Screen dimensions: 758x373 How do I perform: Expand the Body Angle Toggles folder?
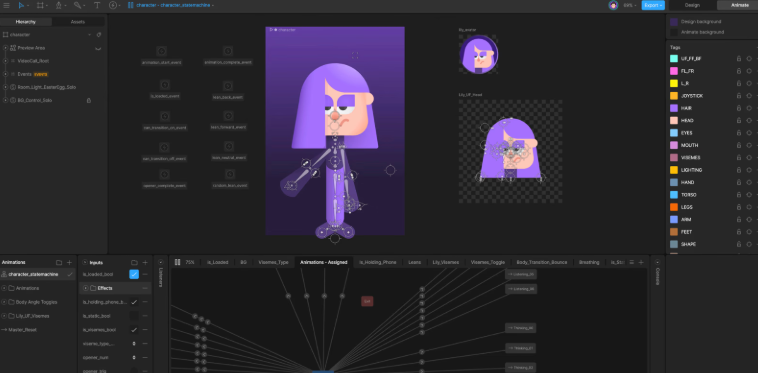[x=4, y=302]
